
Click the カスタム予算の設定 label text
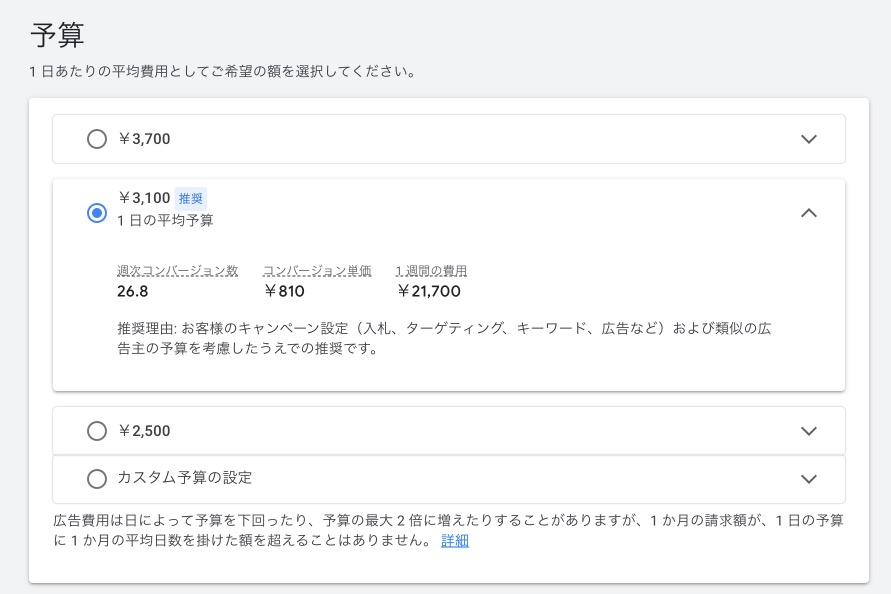(185, 479)
